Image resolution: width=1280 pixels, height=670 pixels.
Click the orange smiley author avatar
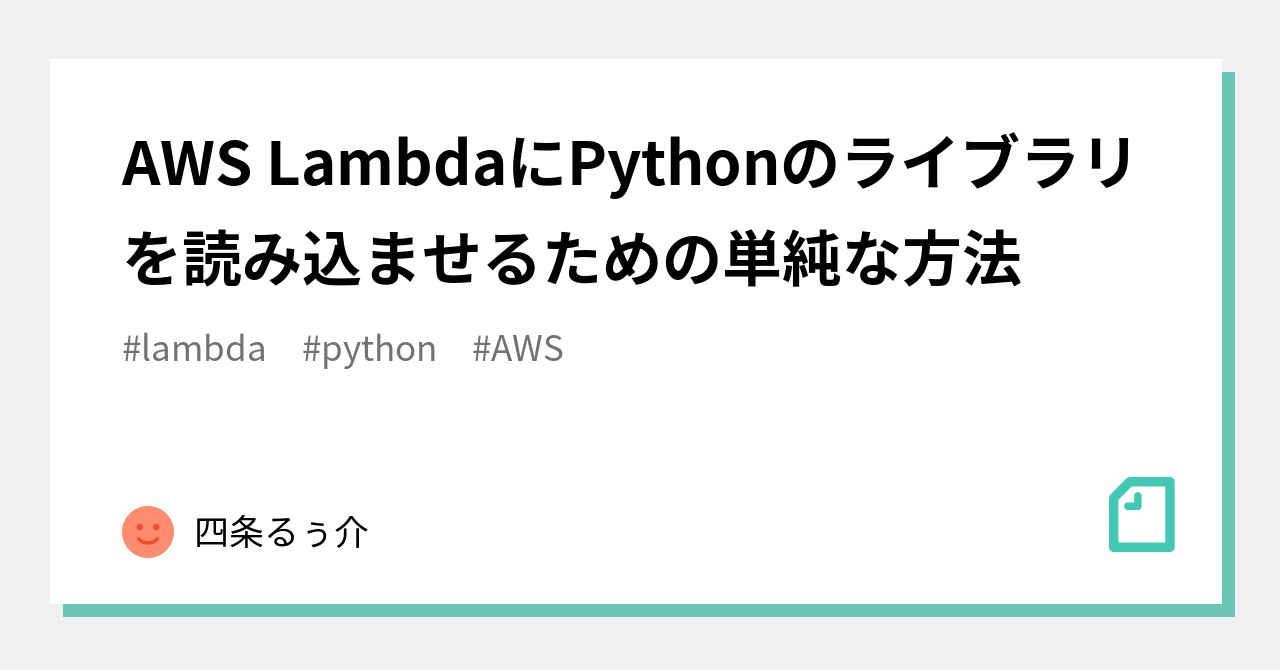(x=148, y=532)
